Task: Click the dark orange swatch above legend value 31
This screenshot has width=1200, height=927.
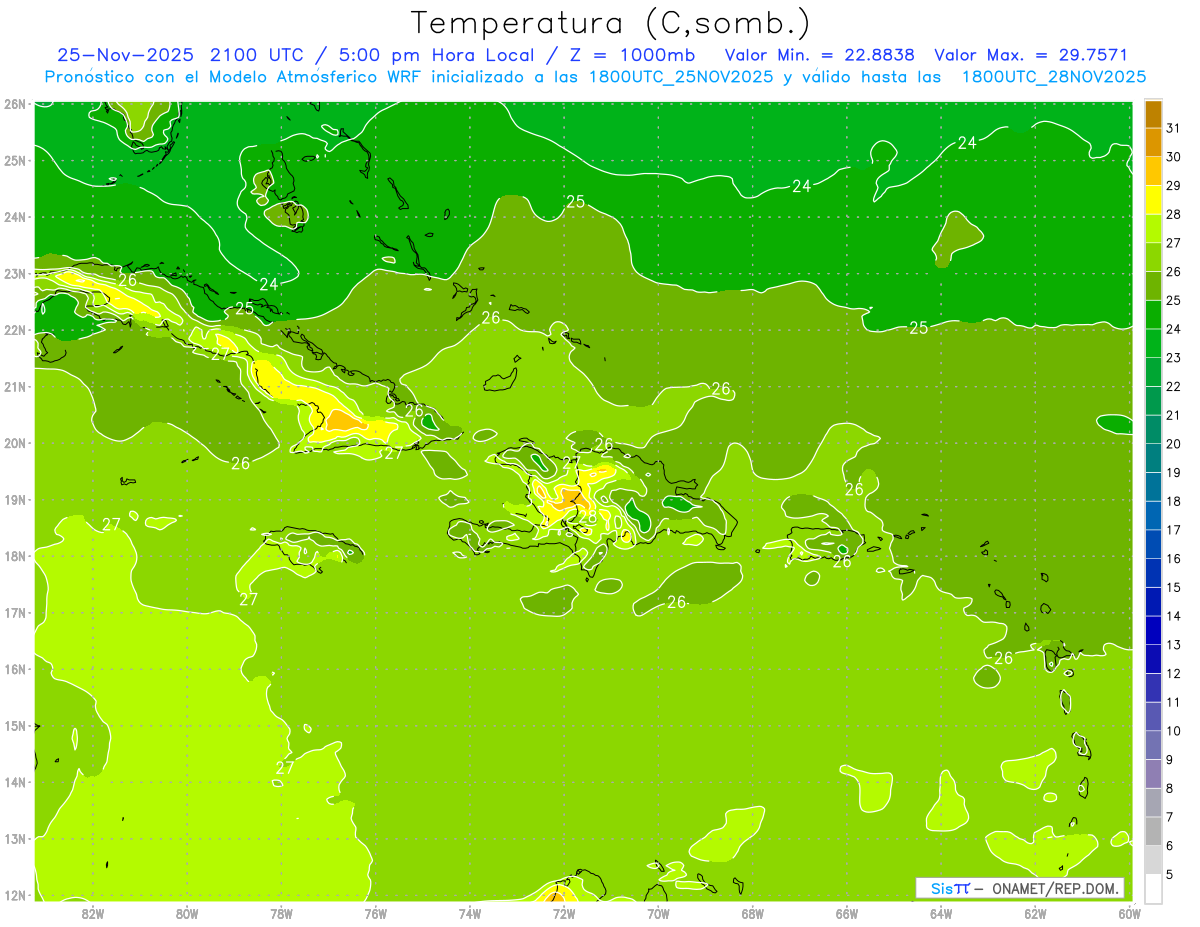Action: pos(1153,114)
